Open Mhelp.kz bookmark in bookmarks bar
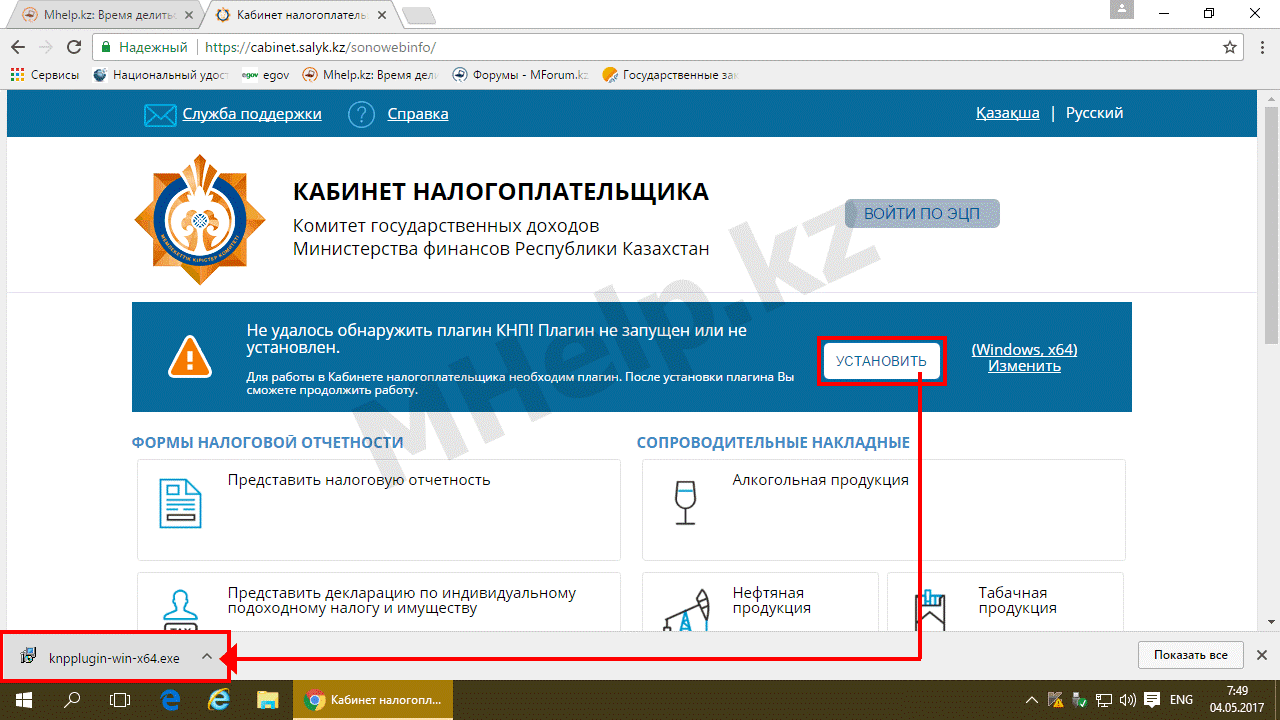 click(x=370, y=75)
